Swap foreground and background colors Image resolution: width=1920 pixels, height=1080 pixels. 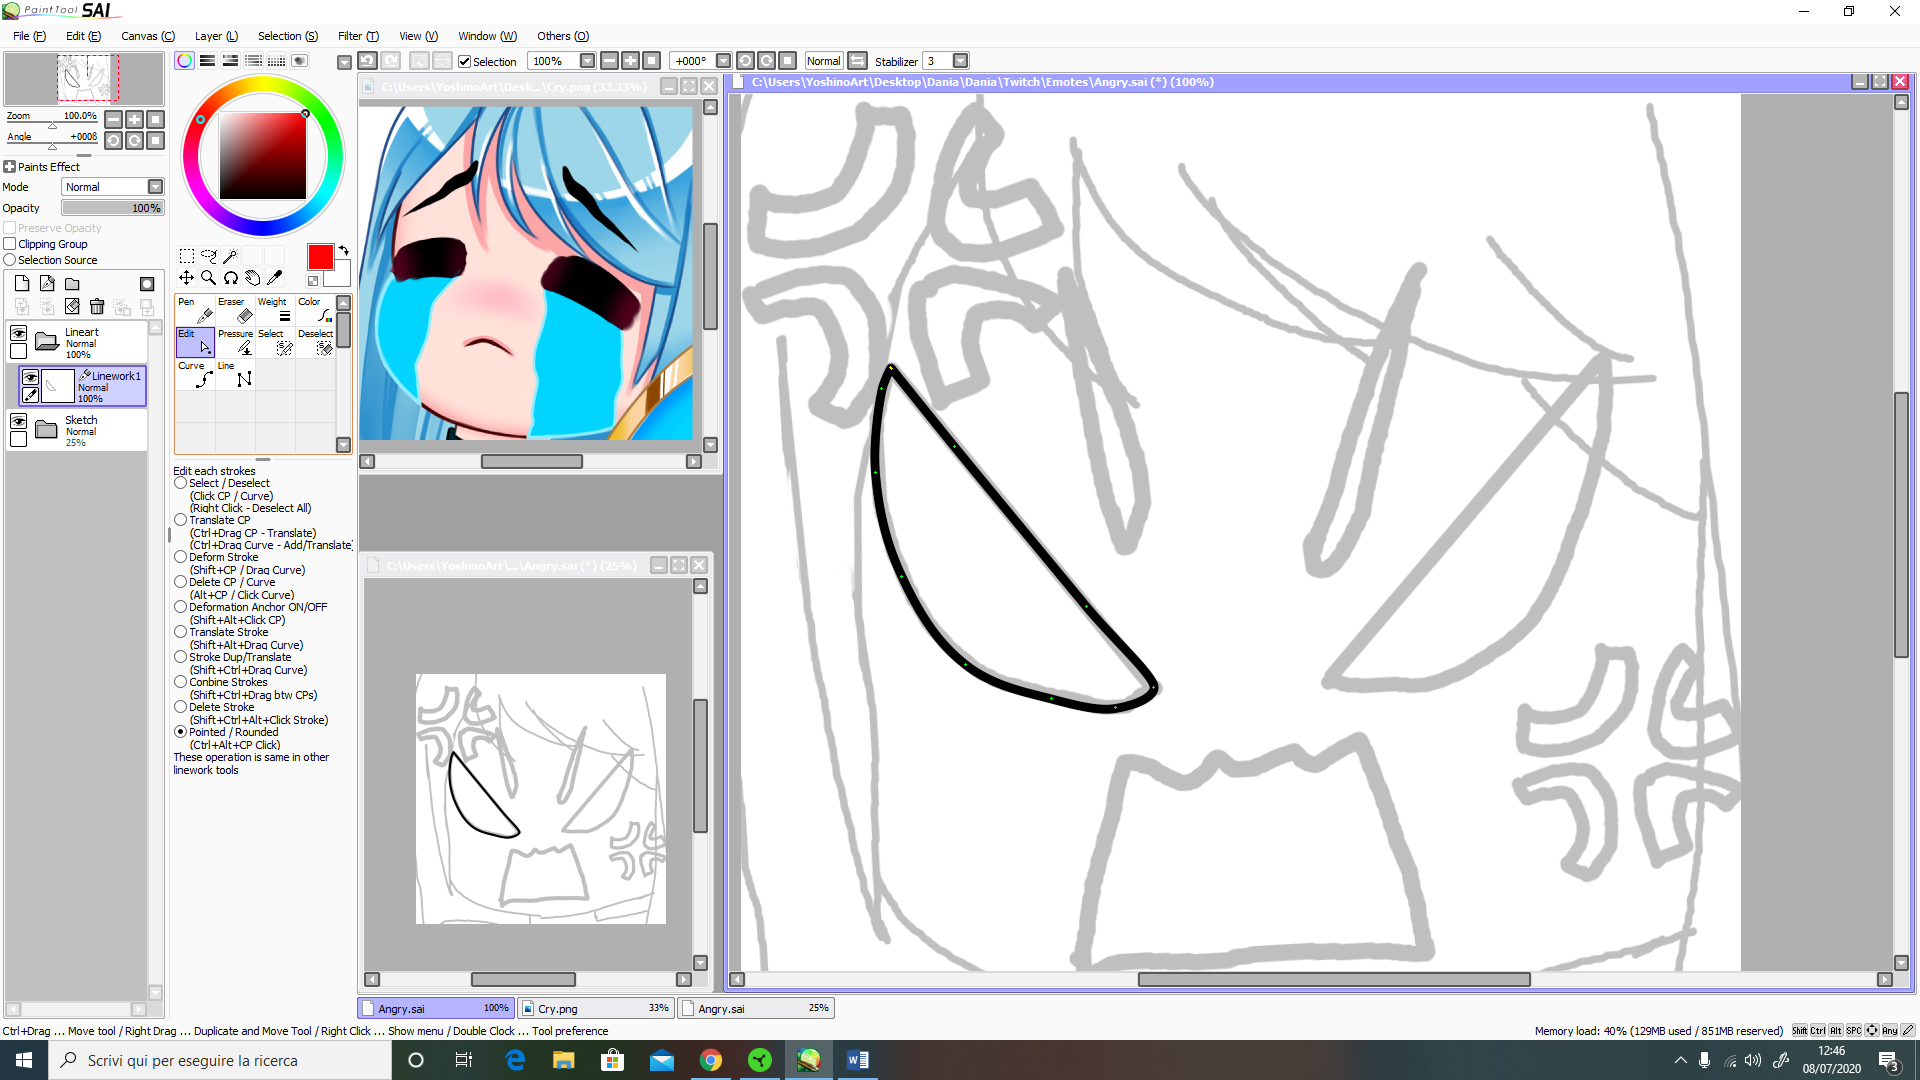(343, 250)
